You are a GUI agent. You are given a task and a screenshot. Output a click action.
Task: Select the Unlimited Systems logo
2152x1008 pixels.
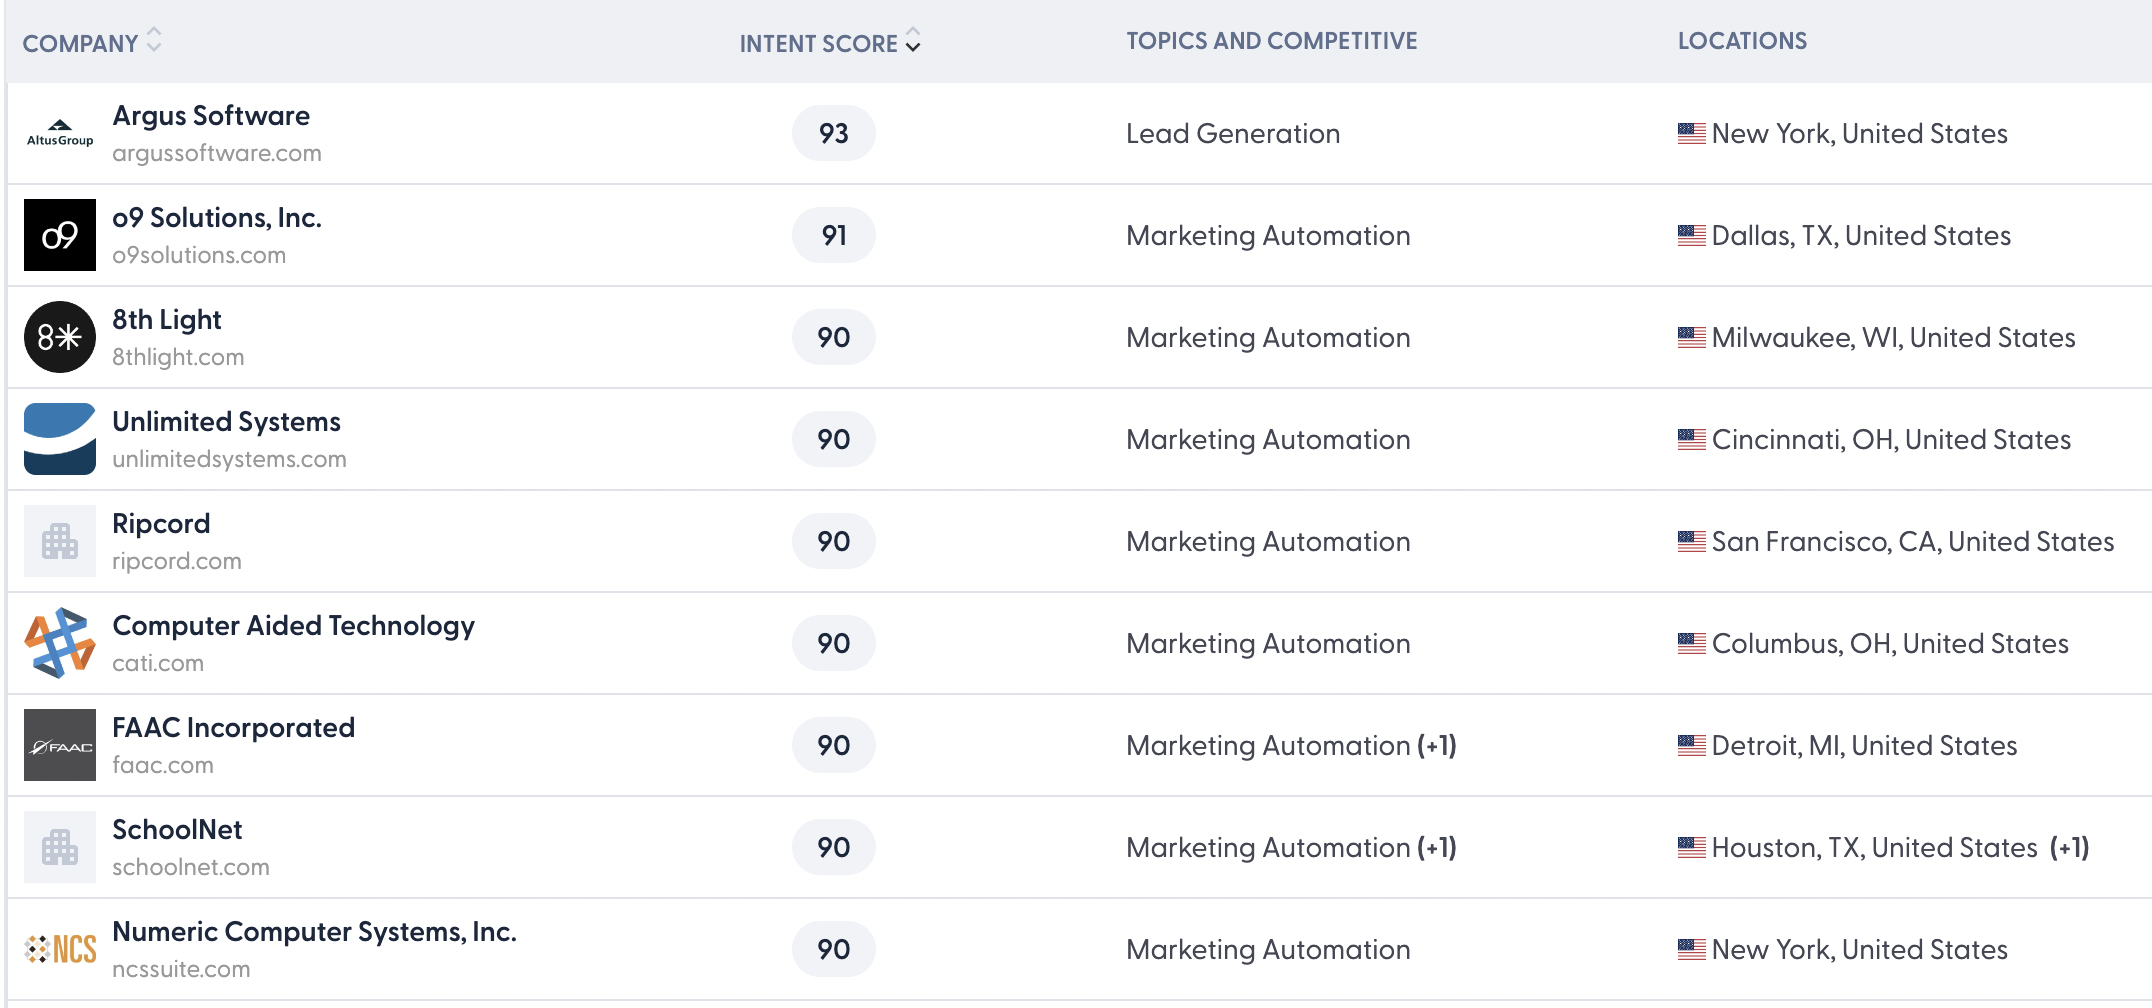pyautogui.click(x=59, y=439)
